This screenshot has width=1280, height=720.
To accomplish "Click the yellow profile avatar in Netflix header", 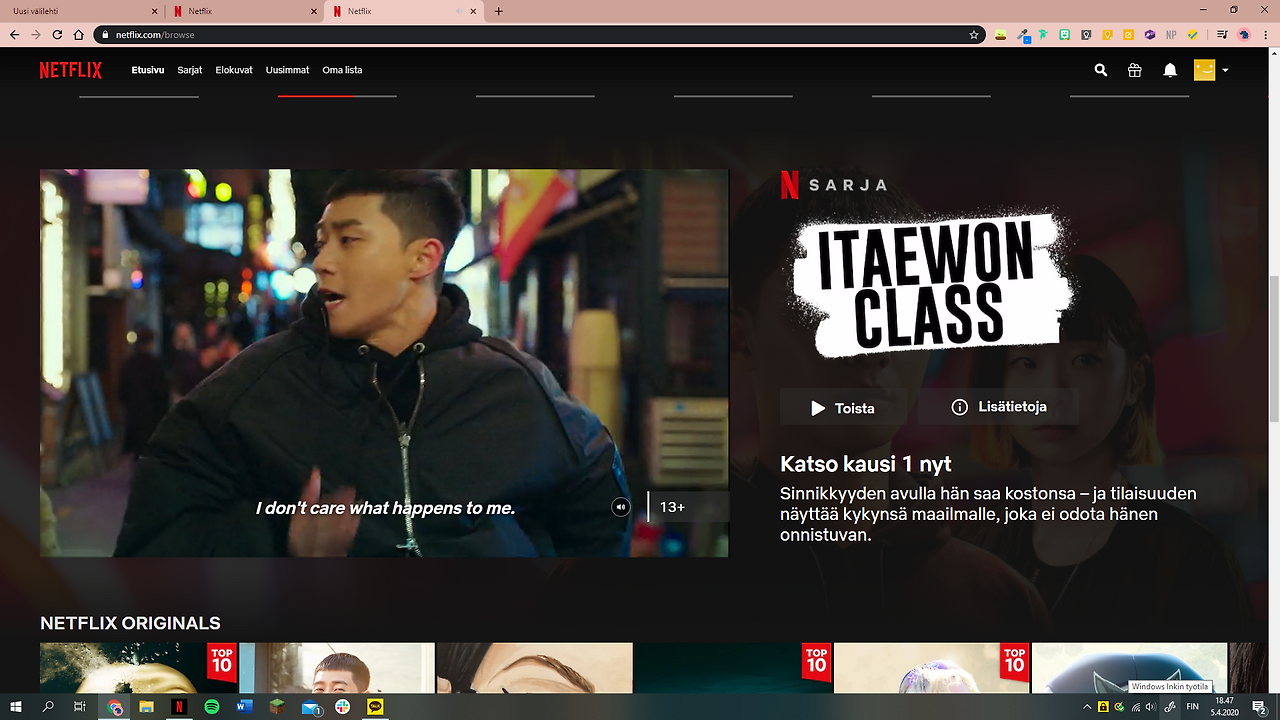I will [1204, 70].
